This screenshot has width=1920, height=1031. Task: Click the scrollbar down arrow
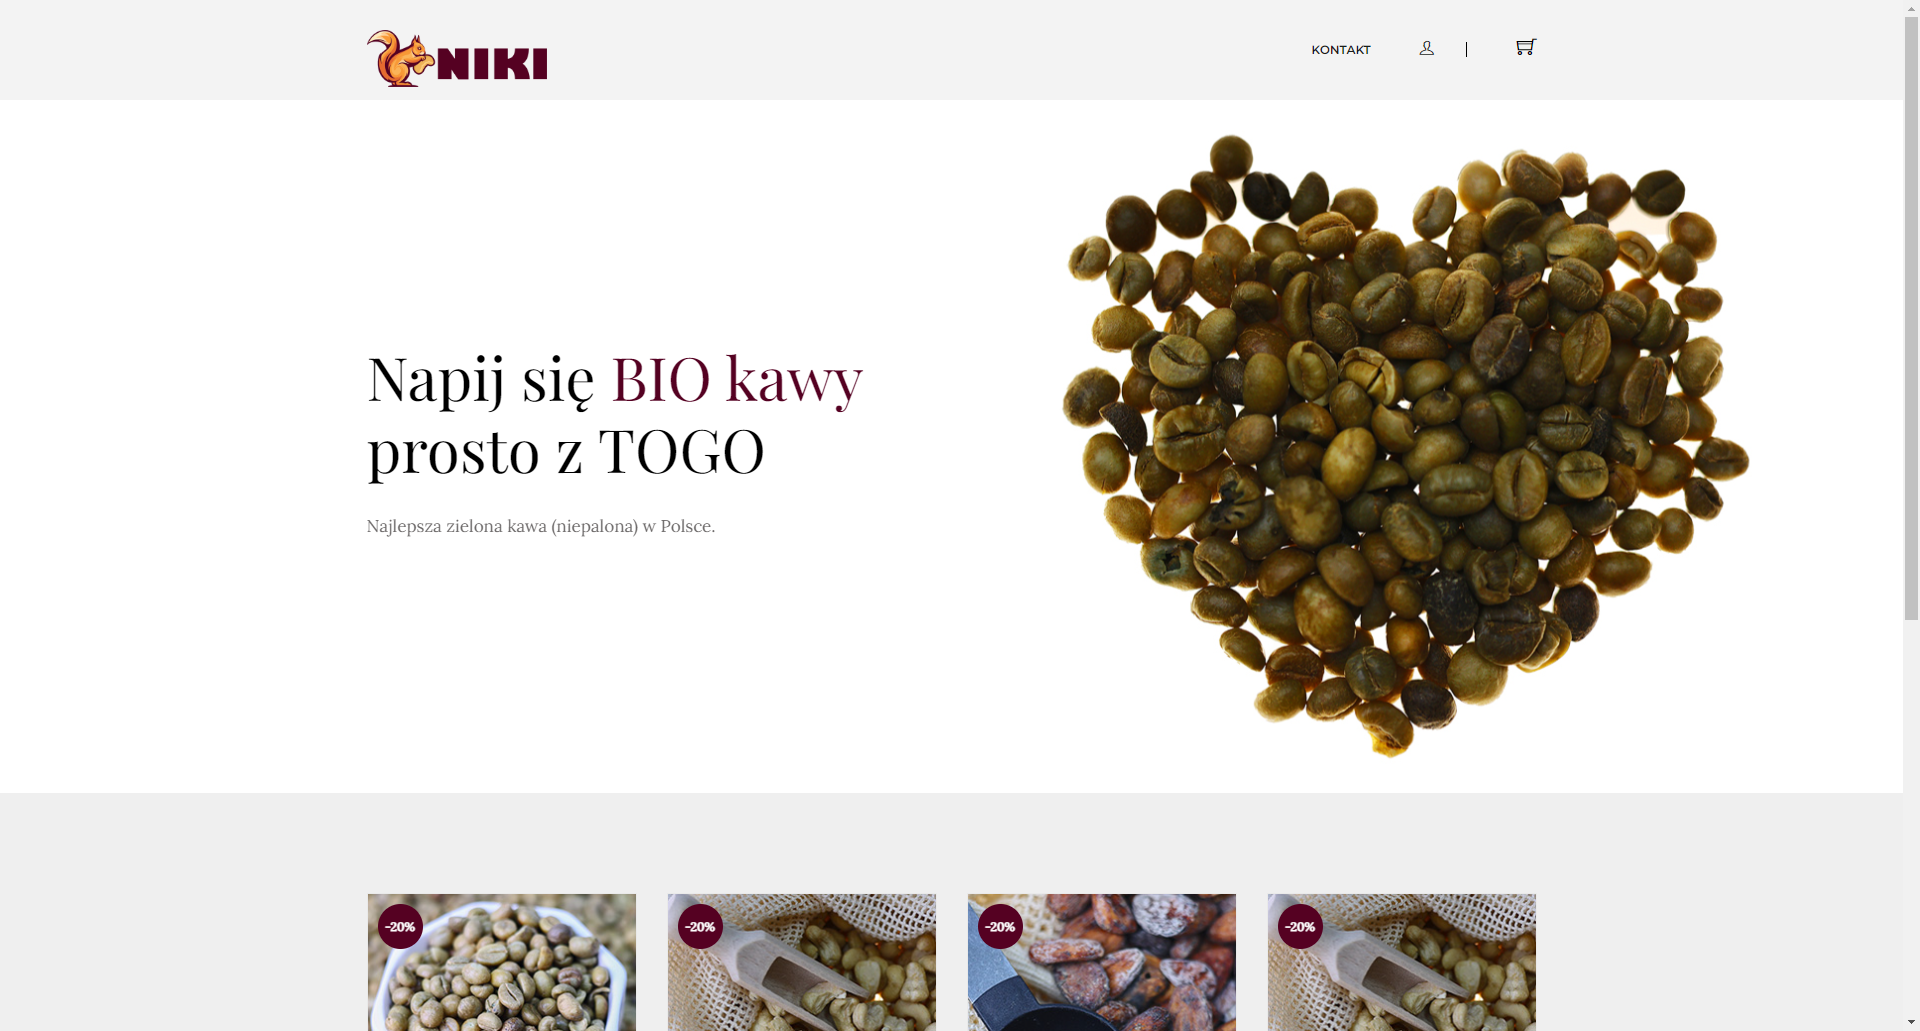[1911, 1022]
